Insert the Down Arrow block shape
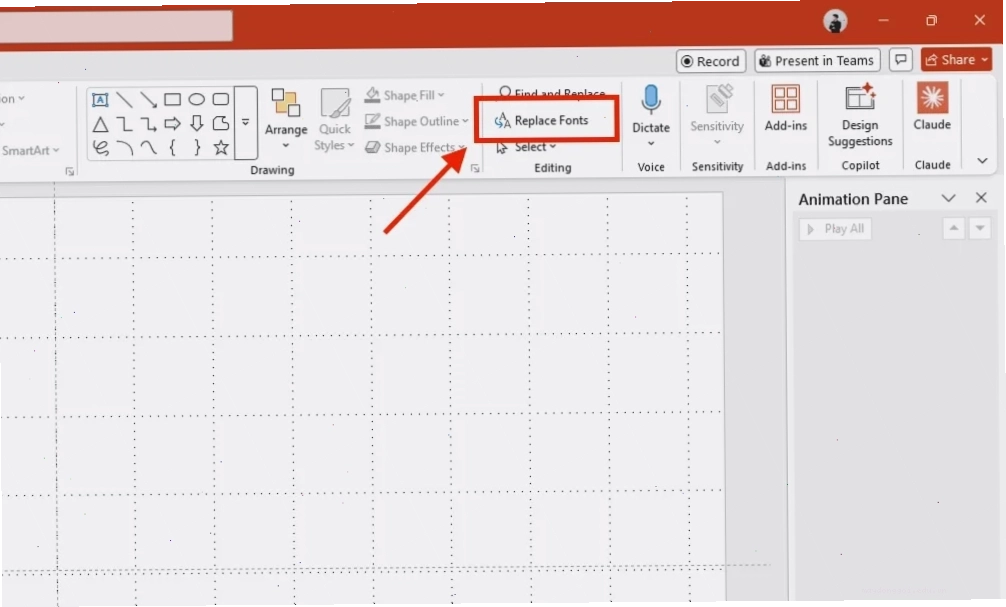This screenshot has height=607, width=1006. point(196,124)
